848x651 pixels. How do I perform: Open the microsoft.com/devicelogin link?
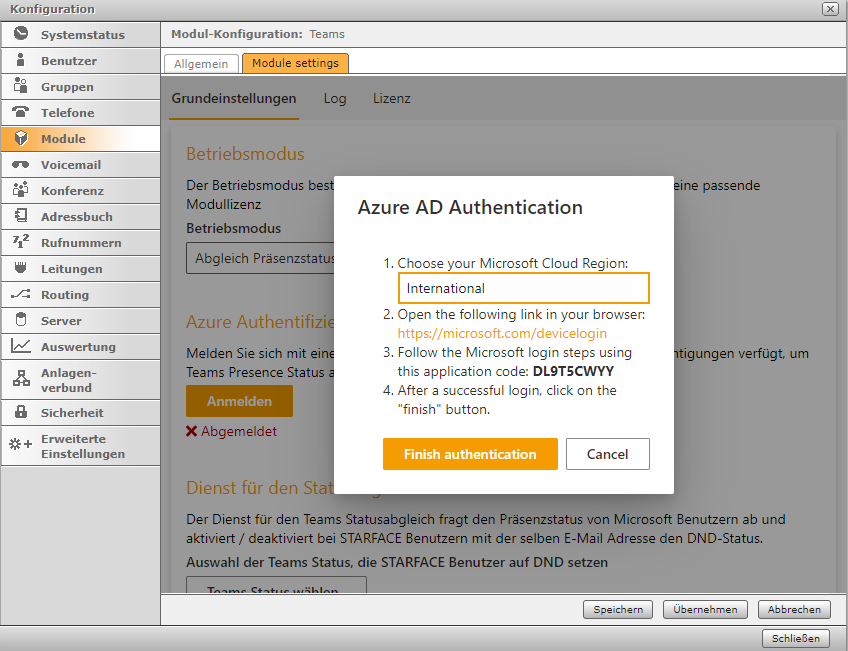pos(502,333)
